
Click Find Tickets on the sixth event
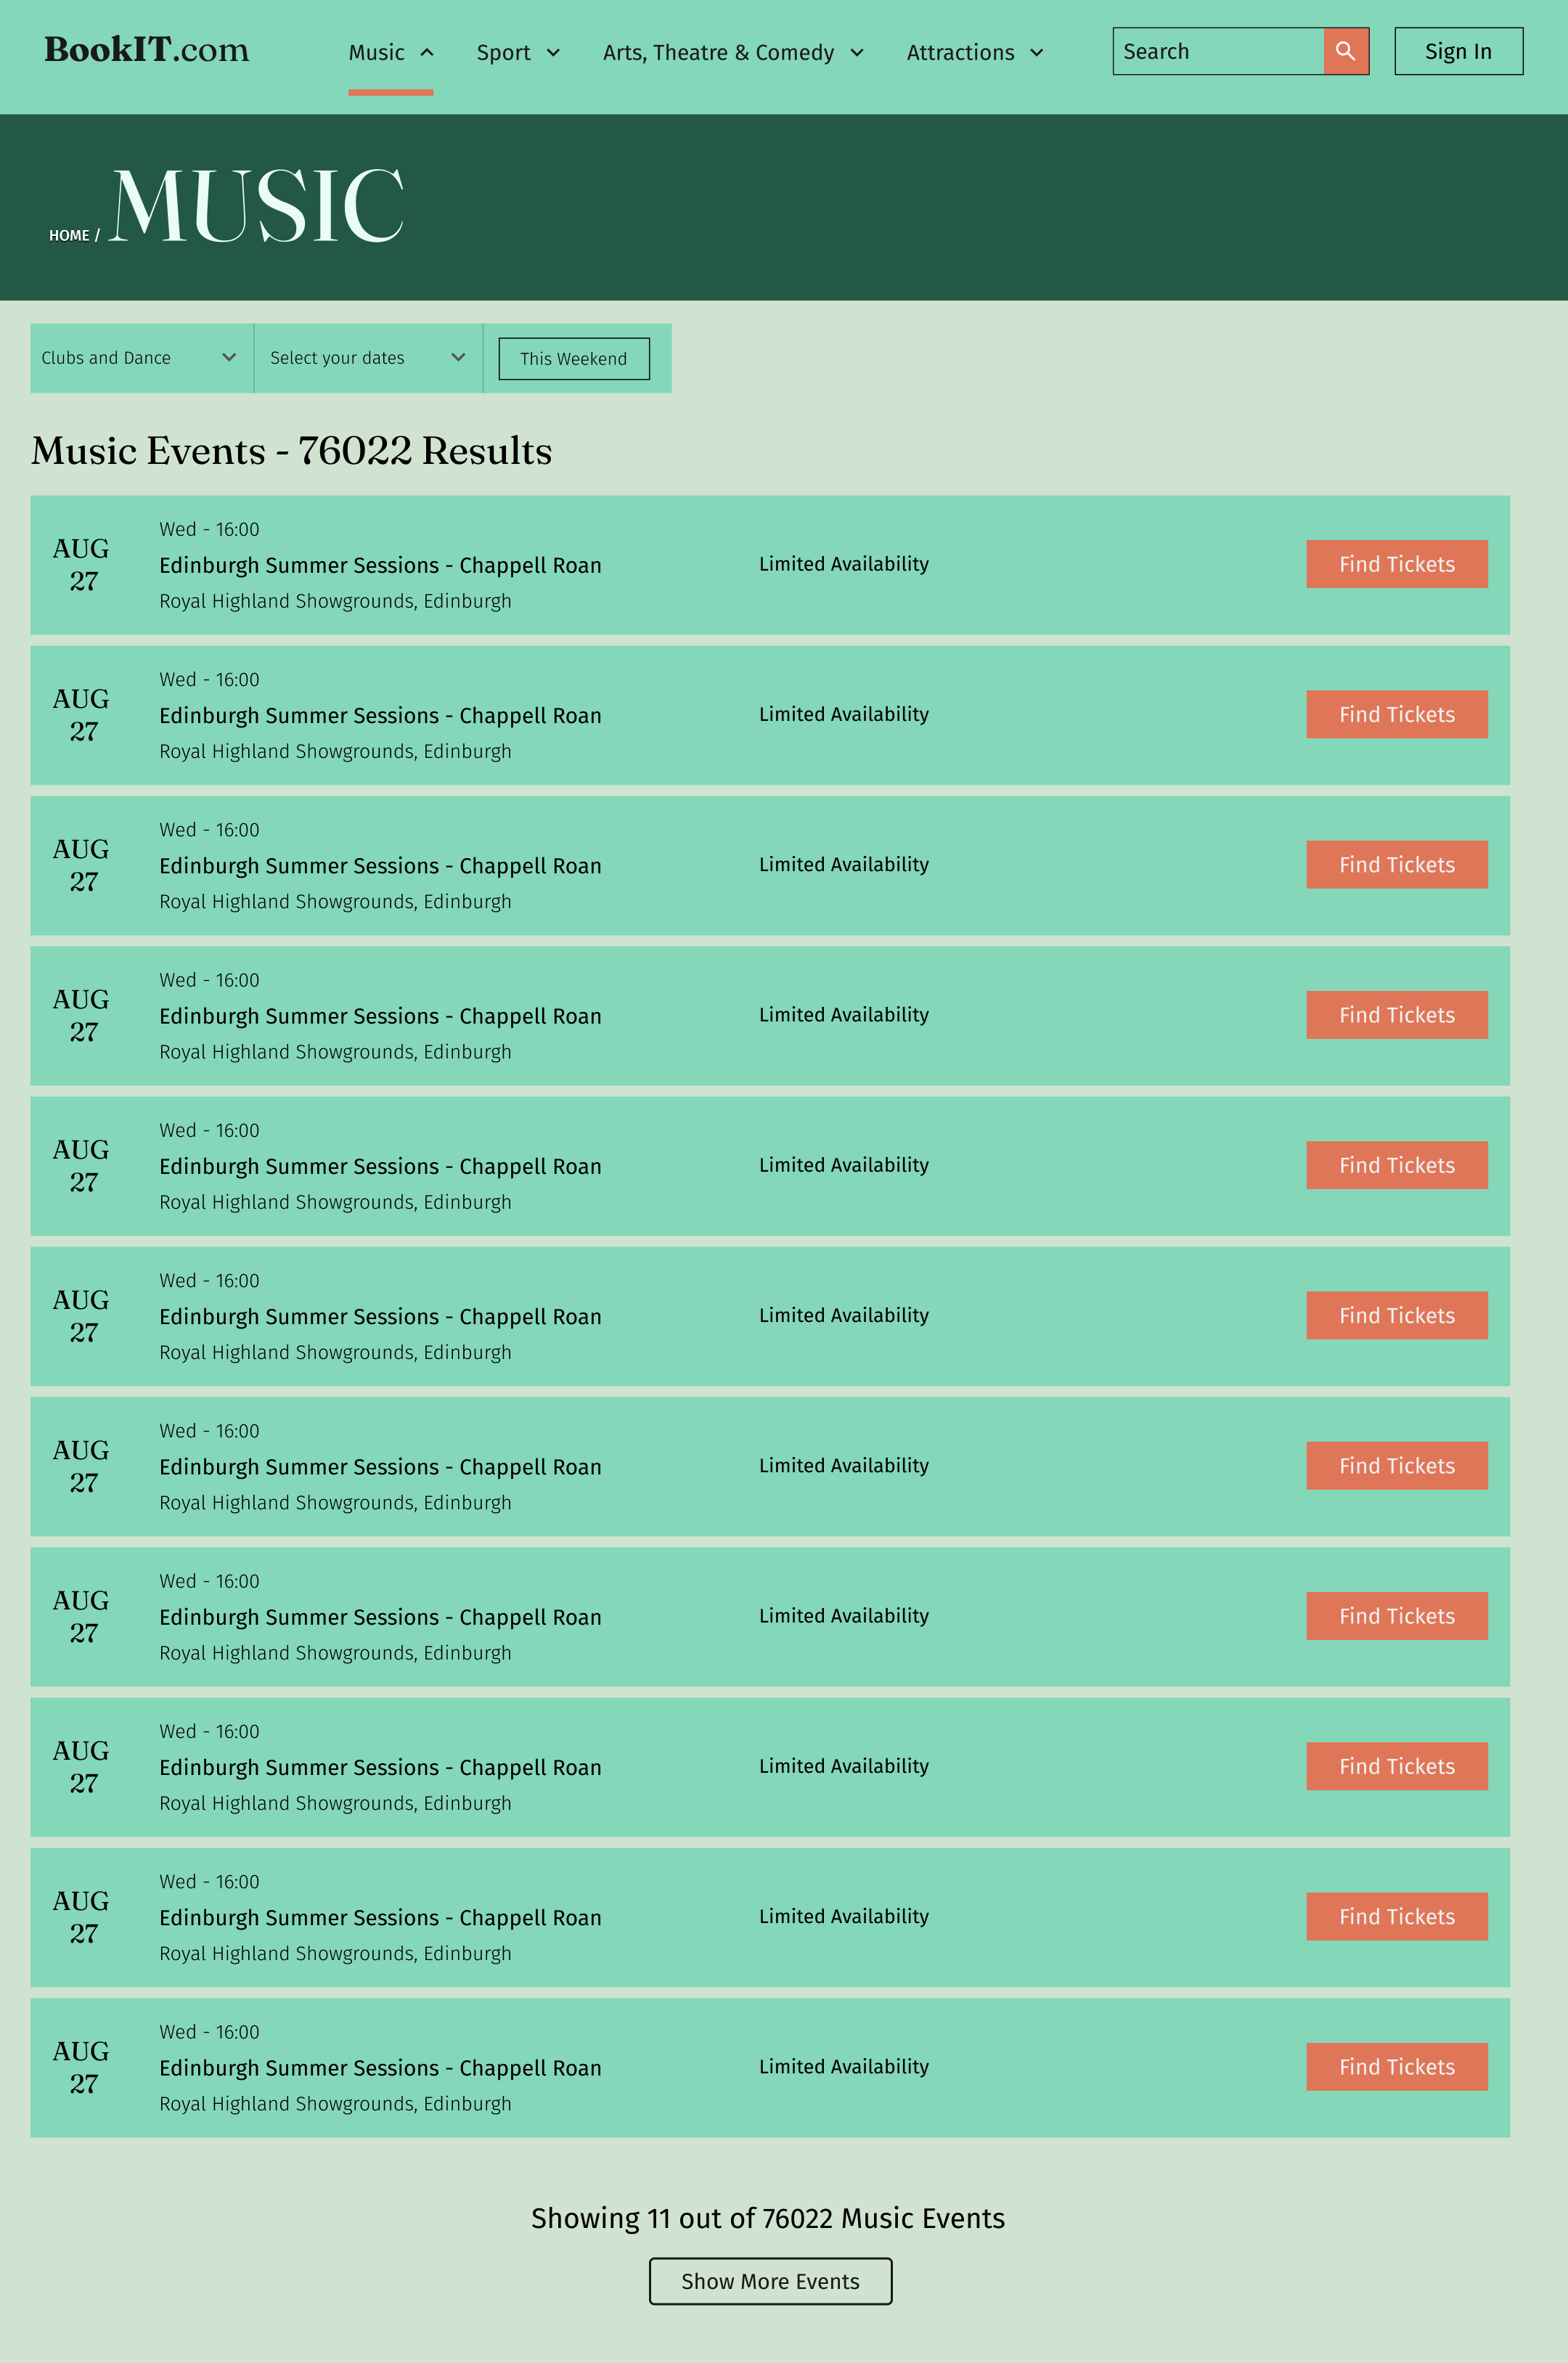click(x=1396, y=1316)
